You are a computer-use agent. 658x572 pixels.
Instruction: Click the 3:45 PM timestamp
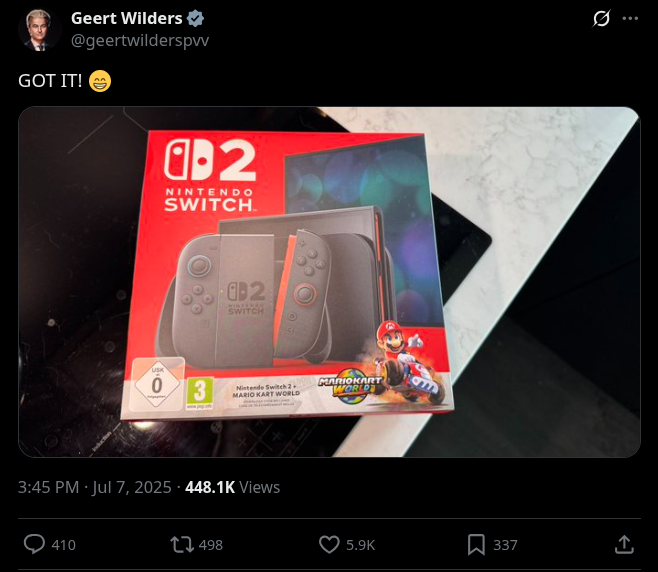click(48, 487)
